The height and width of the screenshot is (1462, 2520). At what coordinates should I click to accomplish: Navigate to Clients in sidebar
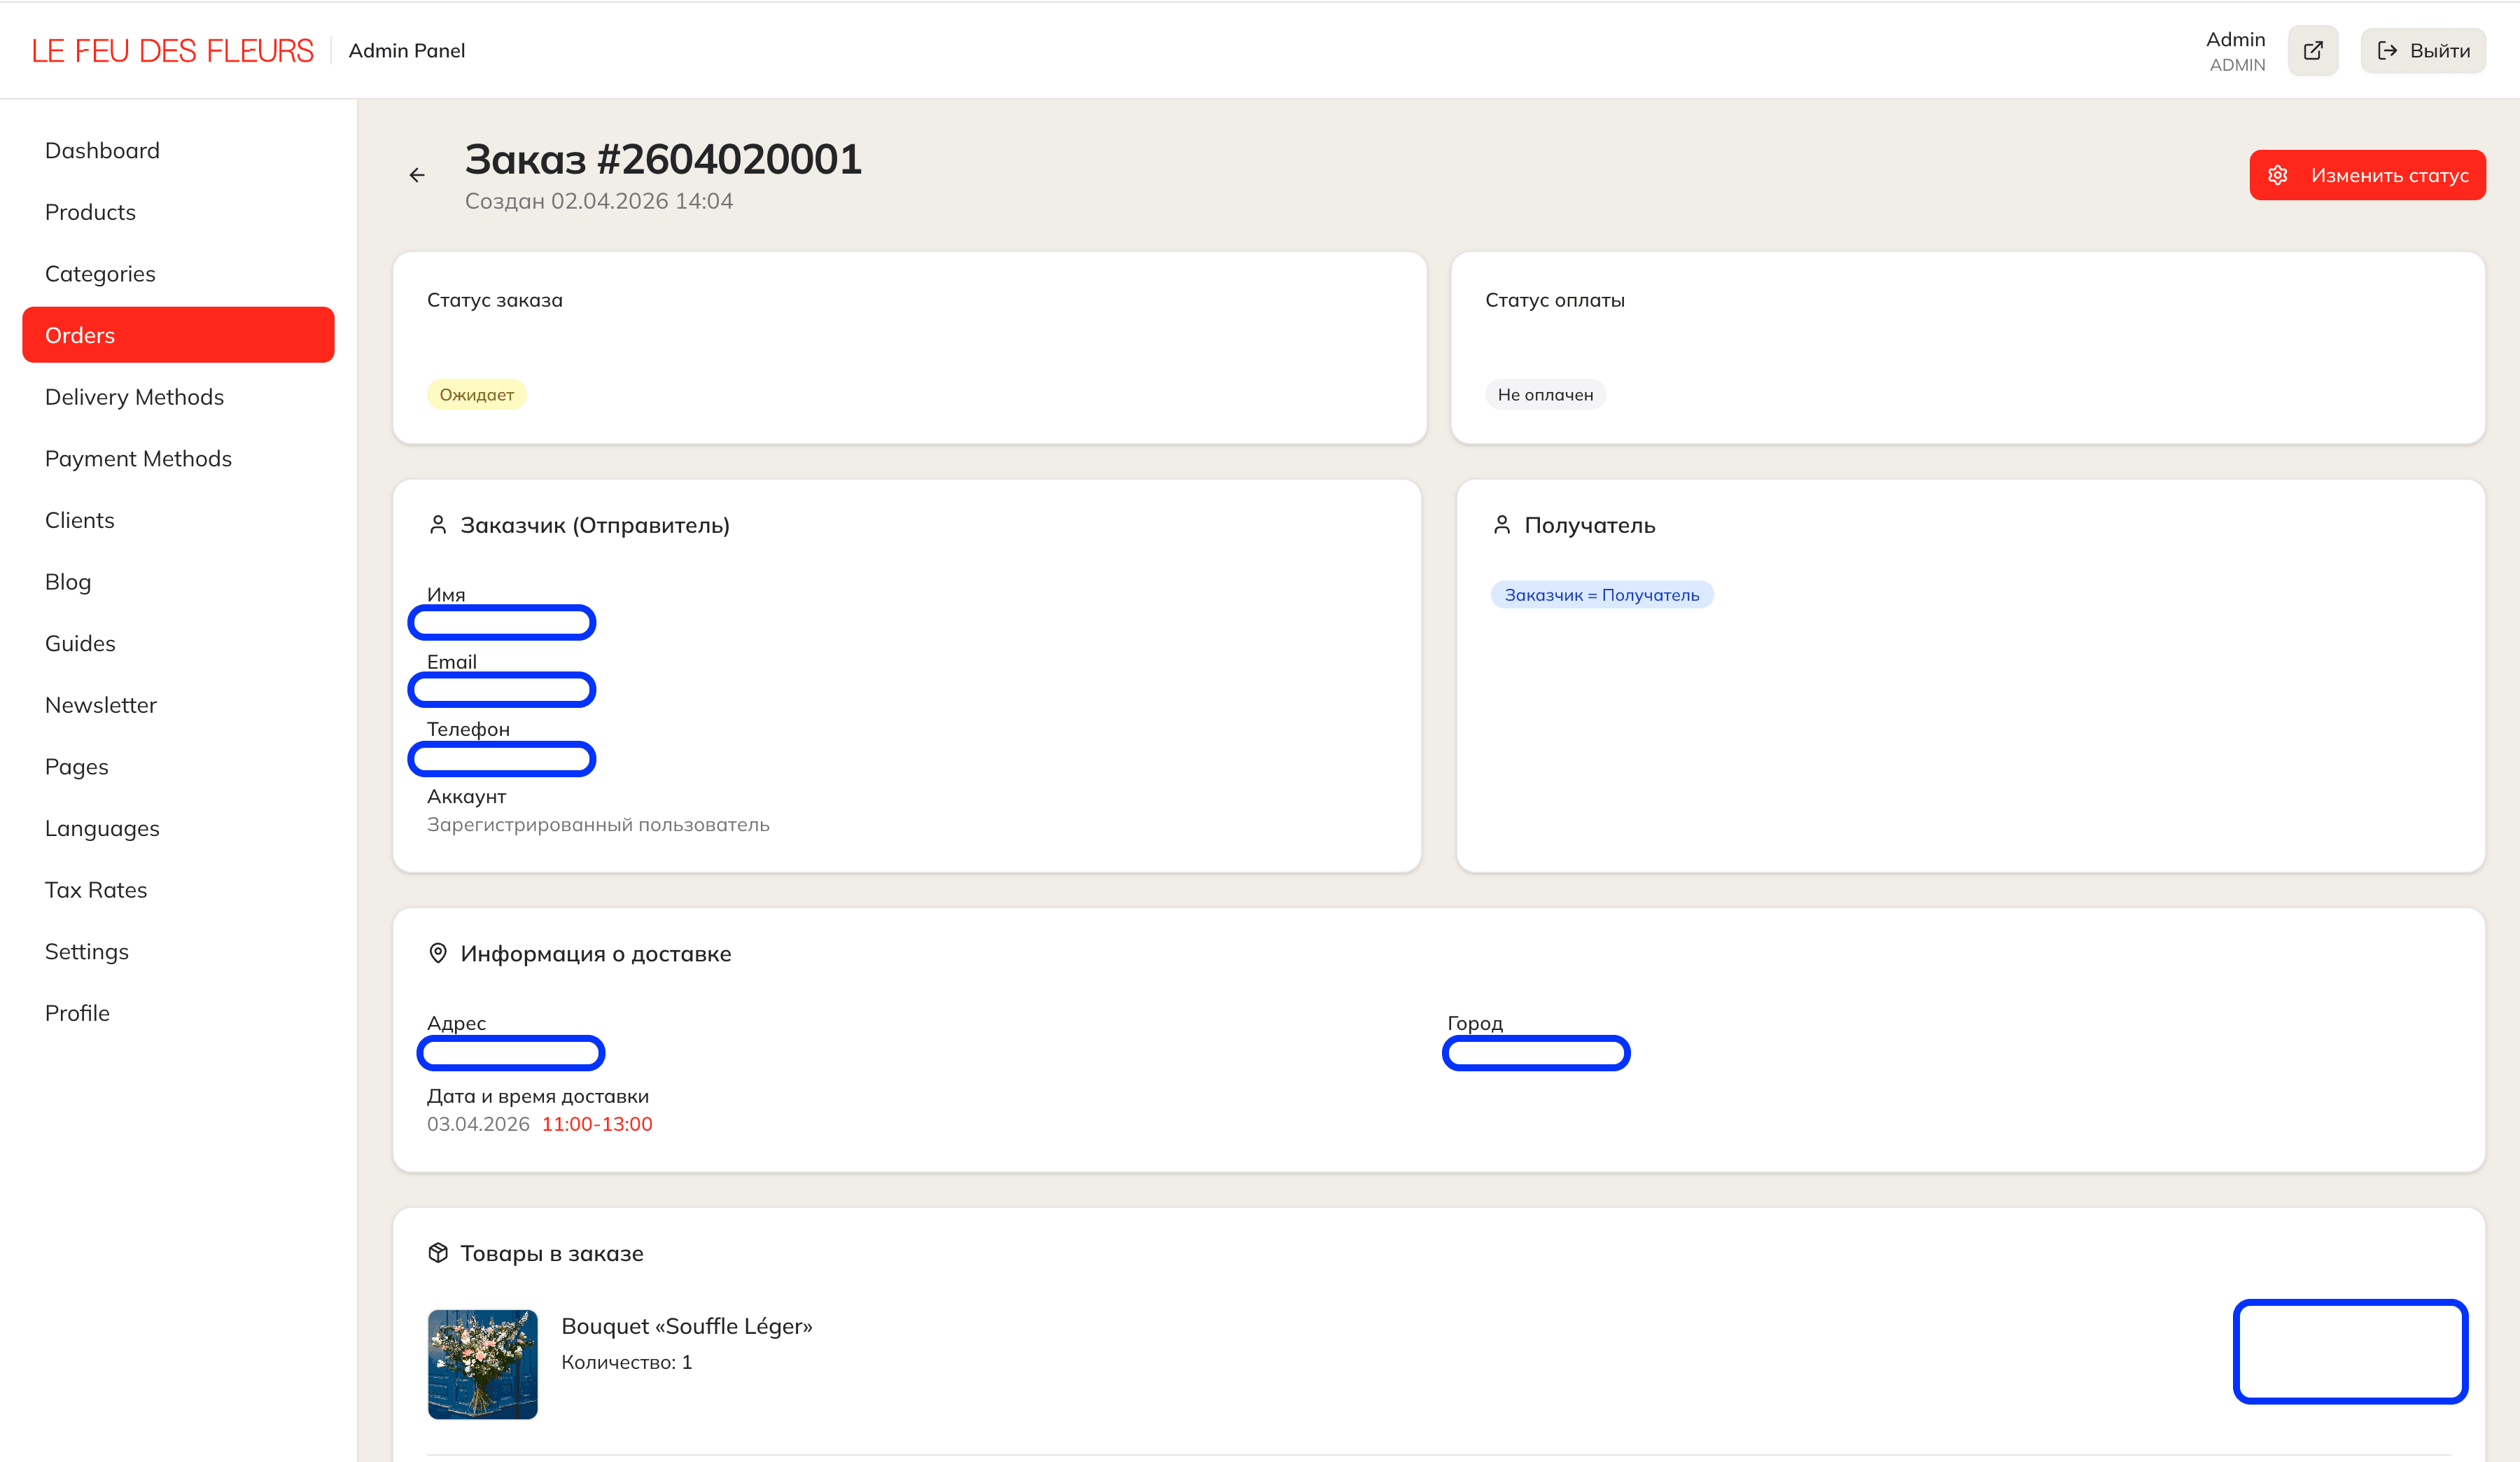[80, 520]
